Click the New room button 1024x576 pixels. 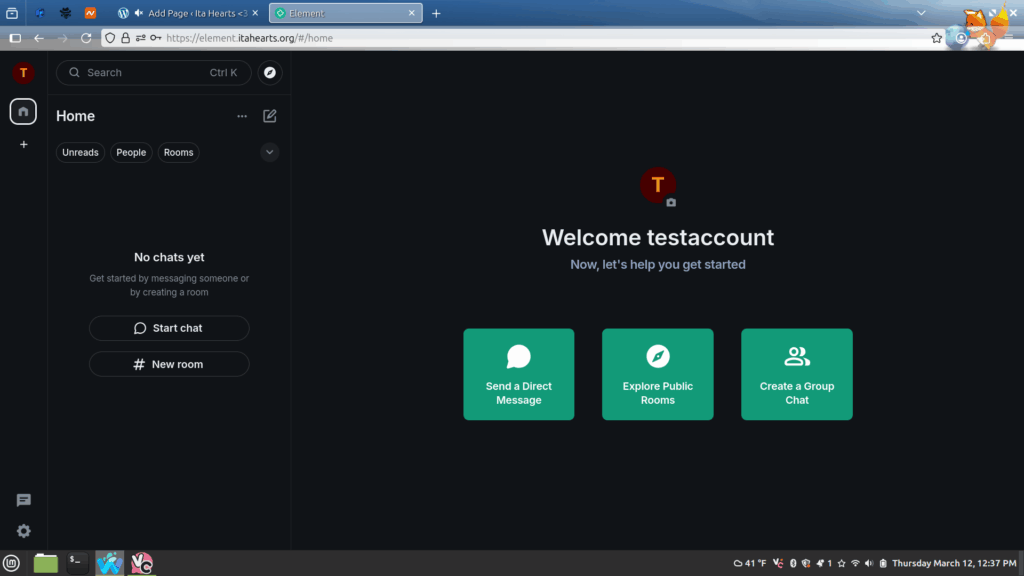pyautogui.click(x=169, y=364)
